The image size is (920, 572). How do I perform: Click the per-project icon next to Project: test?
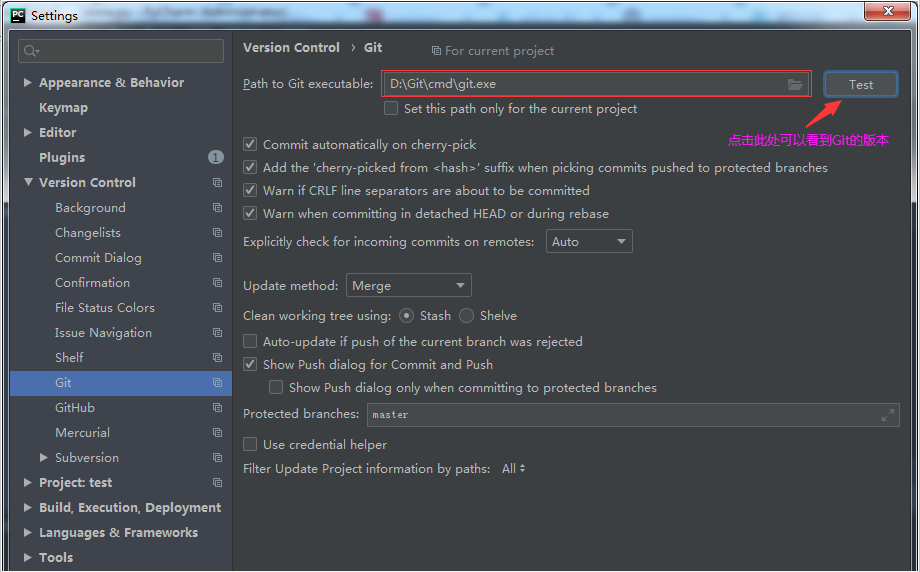tap(217, 482)
